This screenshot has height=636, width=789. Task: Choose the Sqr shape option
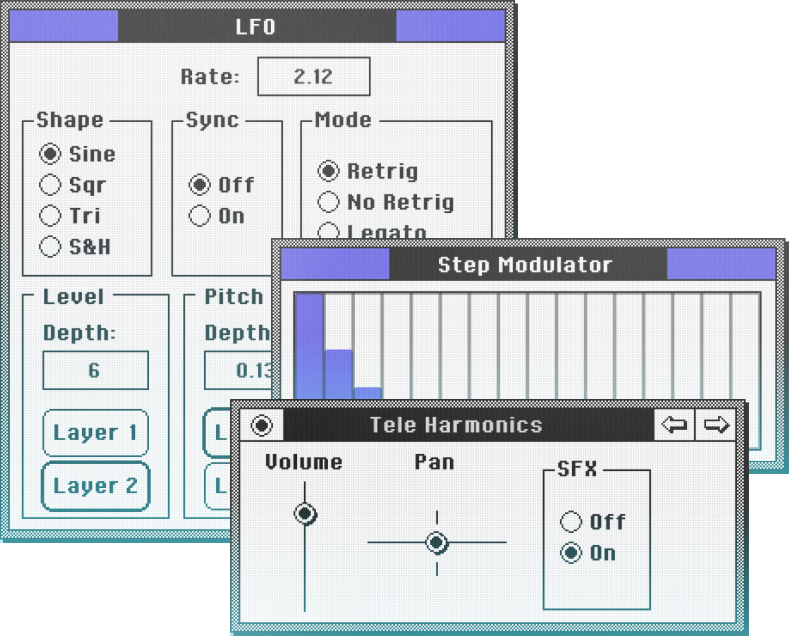point(50,185)
